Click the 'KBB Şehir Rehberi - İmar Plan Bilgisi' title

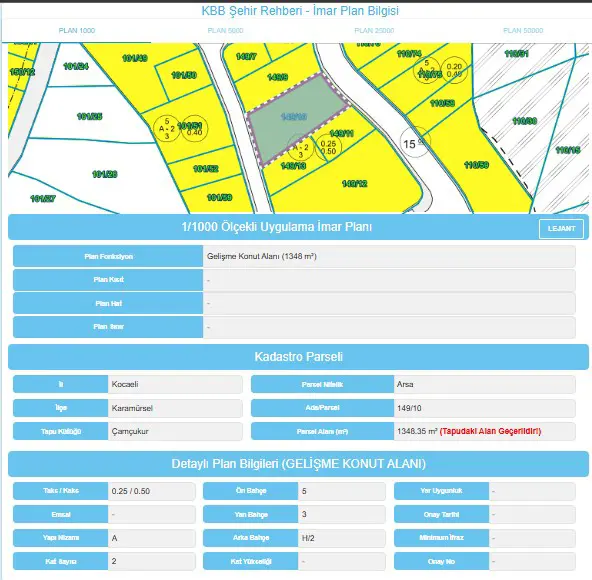300,11
